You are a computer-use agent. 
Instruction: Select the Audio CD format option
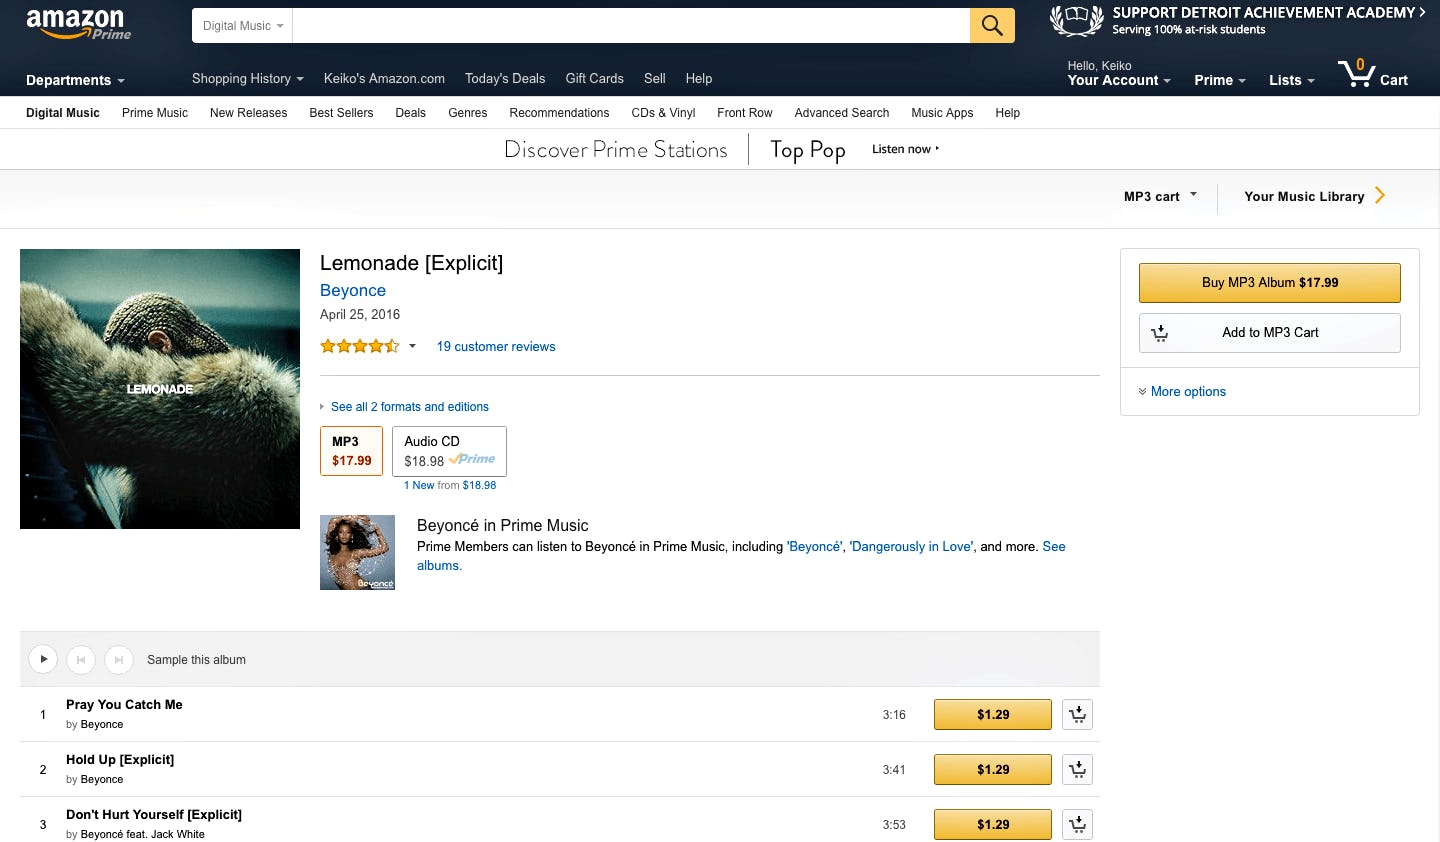click(x=449, y=451)
